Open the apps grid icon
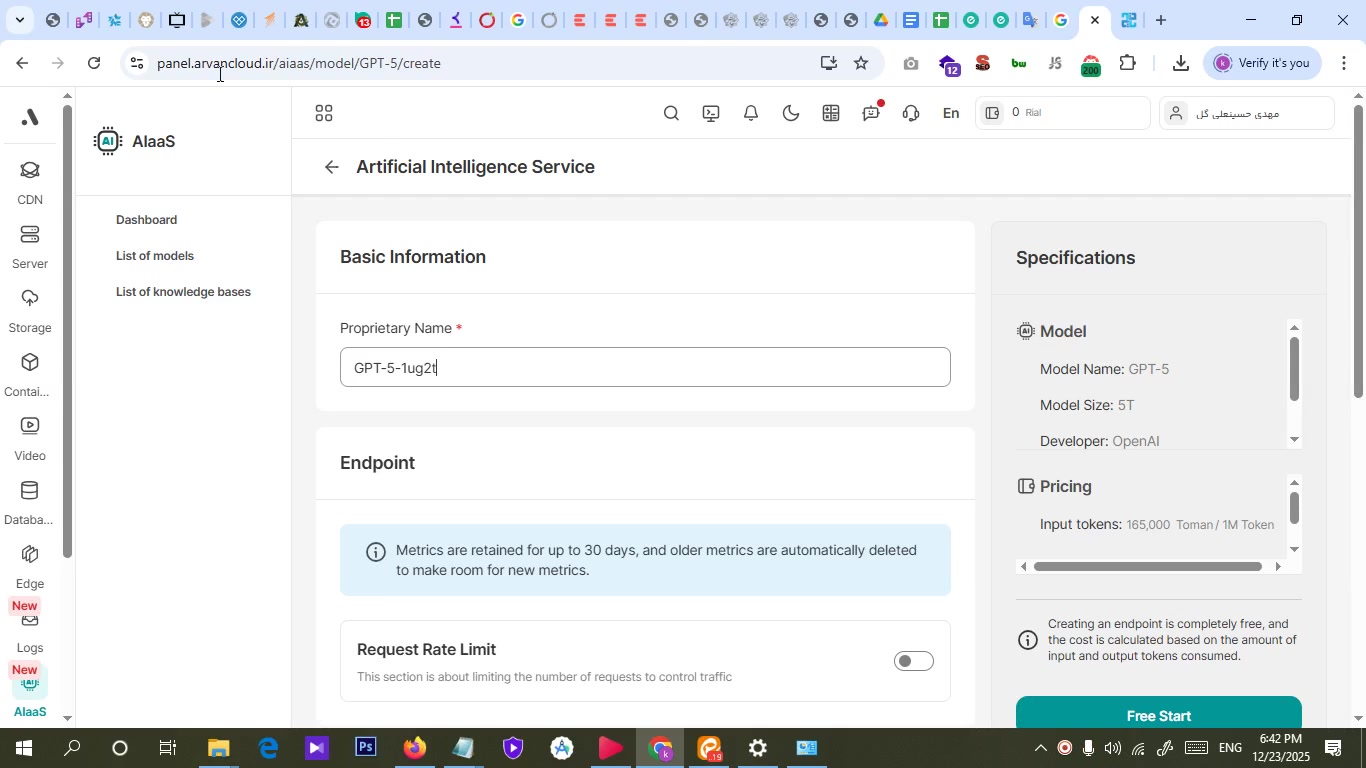Image resolution: width=1366 pixels, height=768 pixels. (x=323, y=114)
